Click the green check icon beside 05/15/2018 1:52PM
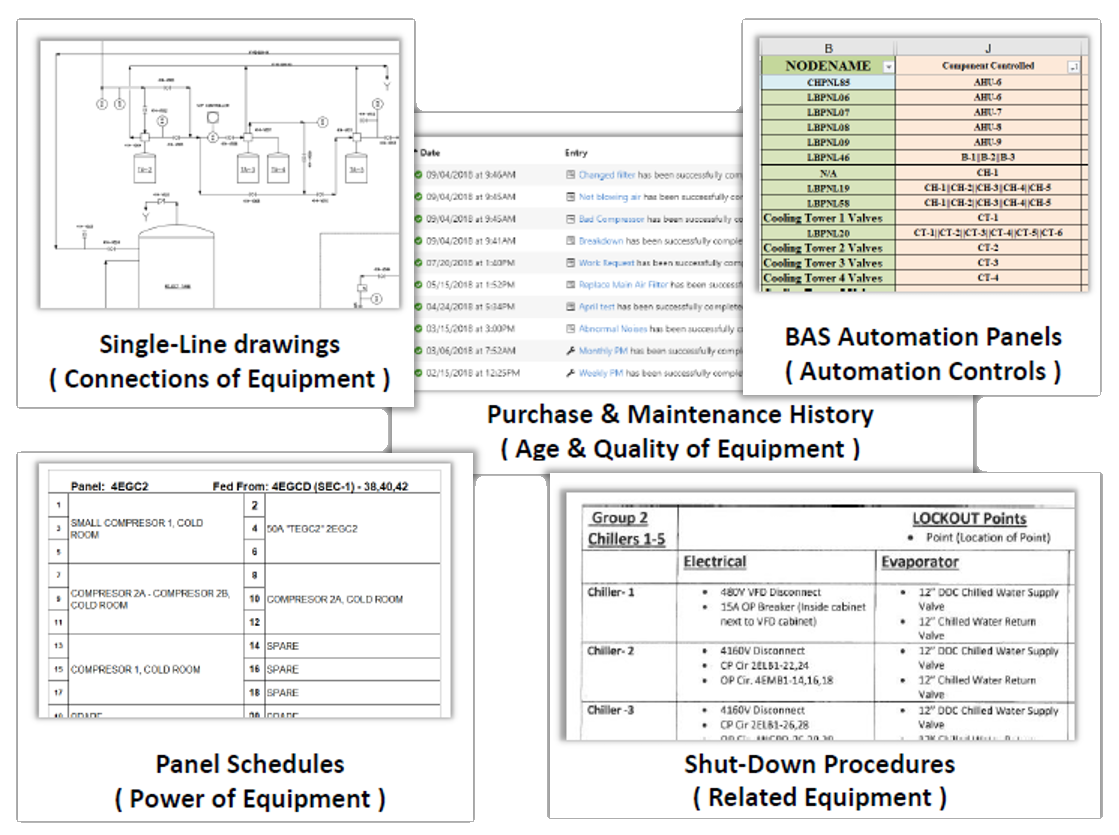Viewport: 1119px width, 835px height. pos(418,285)
